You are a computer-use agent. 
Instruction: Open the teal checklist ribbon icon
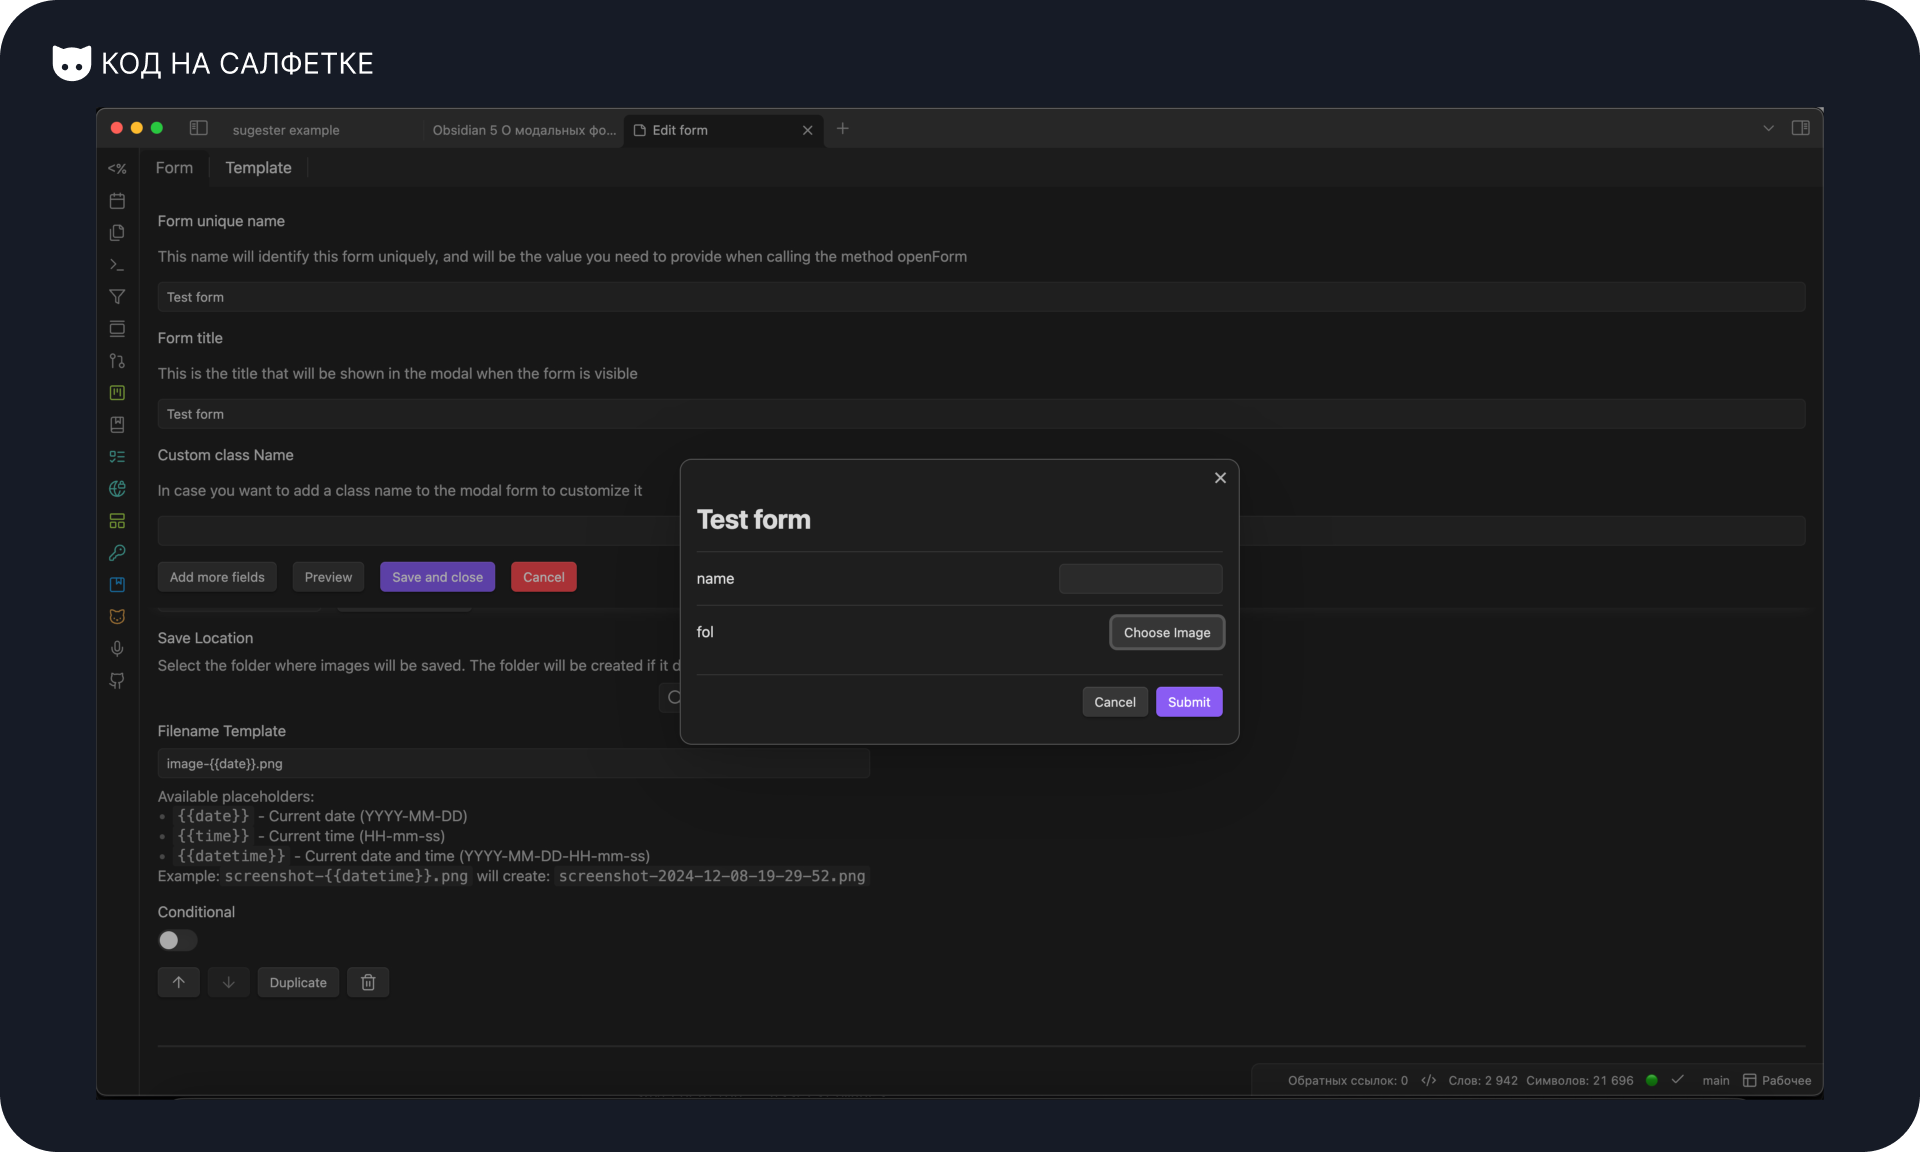117,457
